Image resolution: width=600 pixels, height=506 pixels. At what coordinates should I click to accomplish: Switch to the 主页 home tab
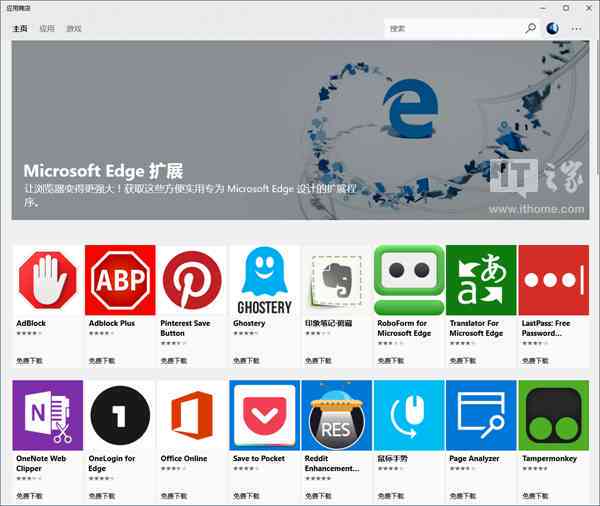point(20,28)
